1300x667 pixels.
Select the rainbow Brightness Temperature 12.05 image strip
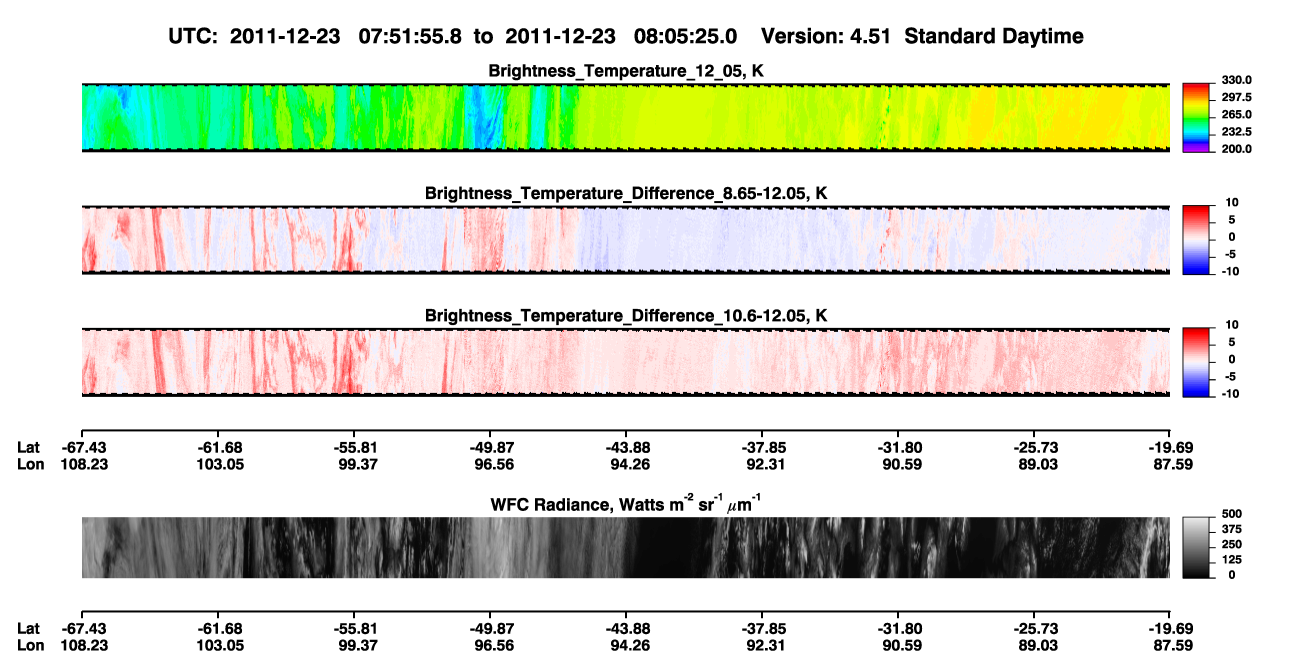(x=626, y=118)
